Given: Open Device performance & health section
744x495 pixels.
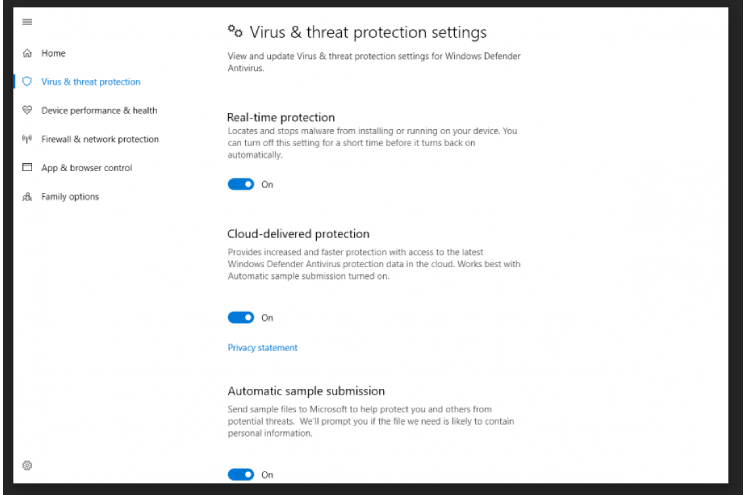Looking at the screenshot, I should 99,110.
